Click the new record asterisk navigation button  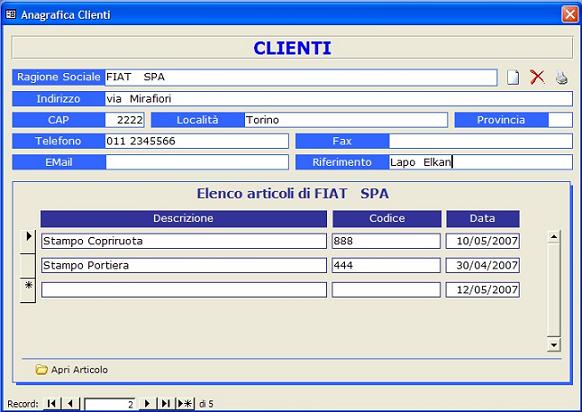pyautogui.click(x=185, y=403)
